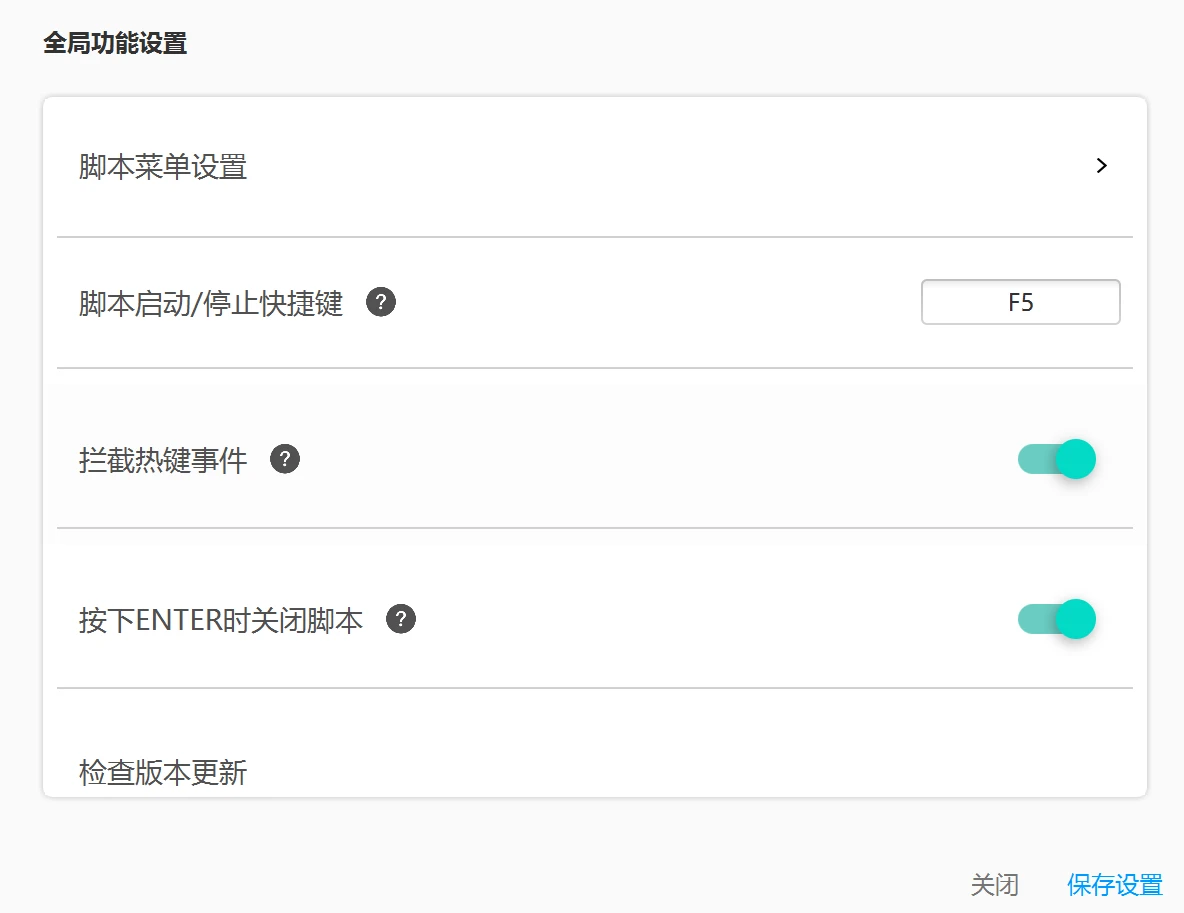Click the teal knob of 拦截热键事件 switch
1184x913 pixels.
pos(1075,459)
